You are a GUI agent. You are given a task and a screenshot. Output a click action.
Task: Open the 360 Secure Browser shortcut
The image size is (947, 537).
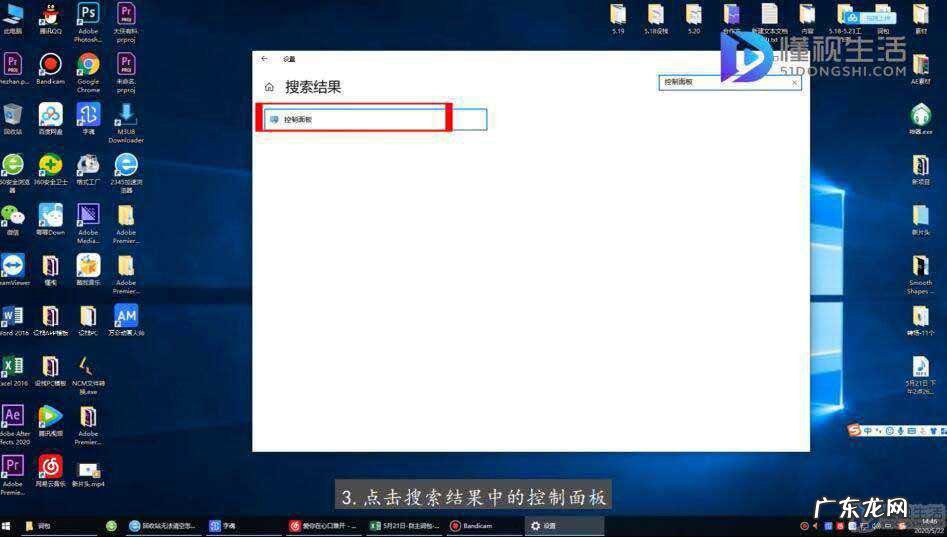(x=13, y=173)
